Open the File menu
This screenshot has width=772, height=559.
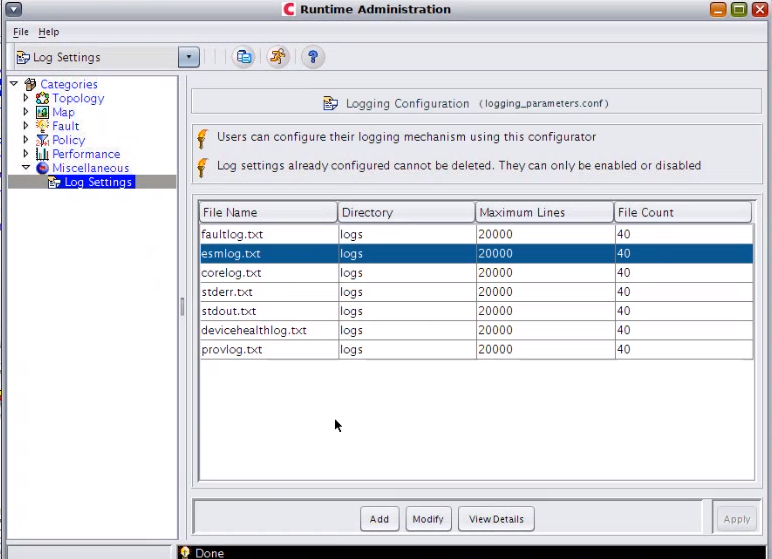tap(21, 32)
